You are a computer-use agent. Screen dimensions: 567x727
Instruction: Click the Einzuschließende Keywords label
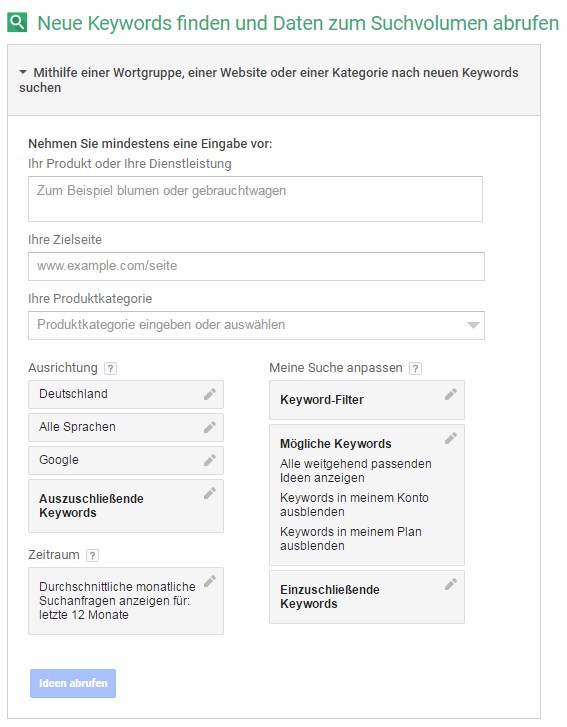[x=330, y=597]
